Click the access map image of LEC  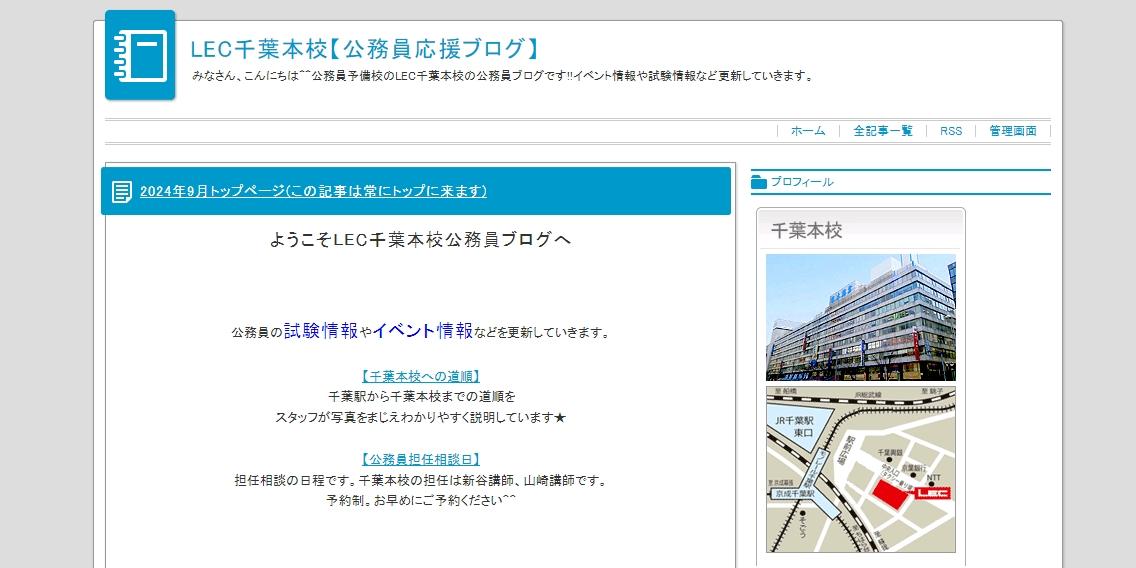(x=861, y=469)
